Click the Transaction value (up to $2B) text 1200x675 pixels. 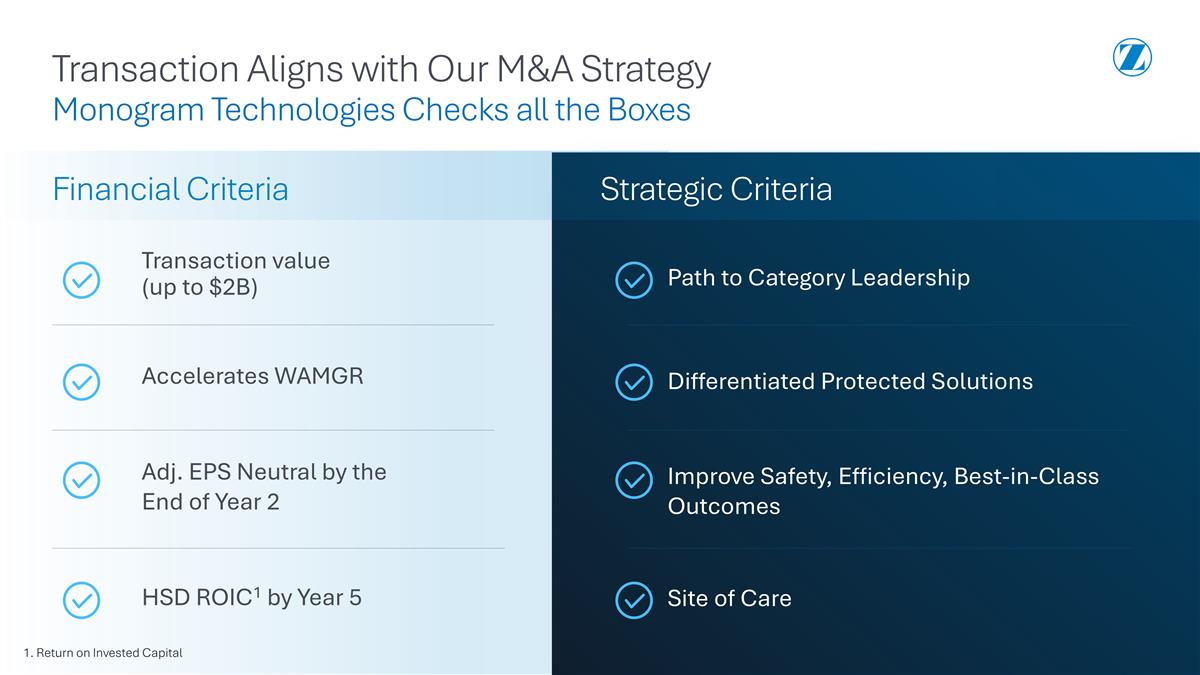point(235,274)
